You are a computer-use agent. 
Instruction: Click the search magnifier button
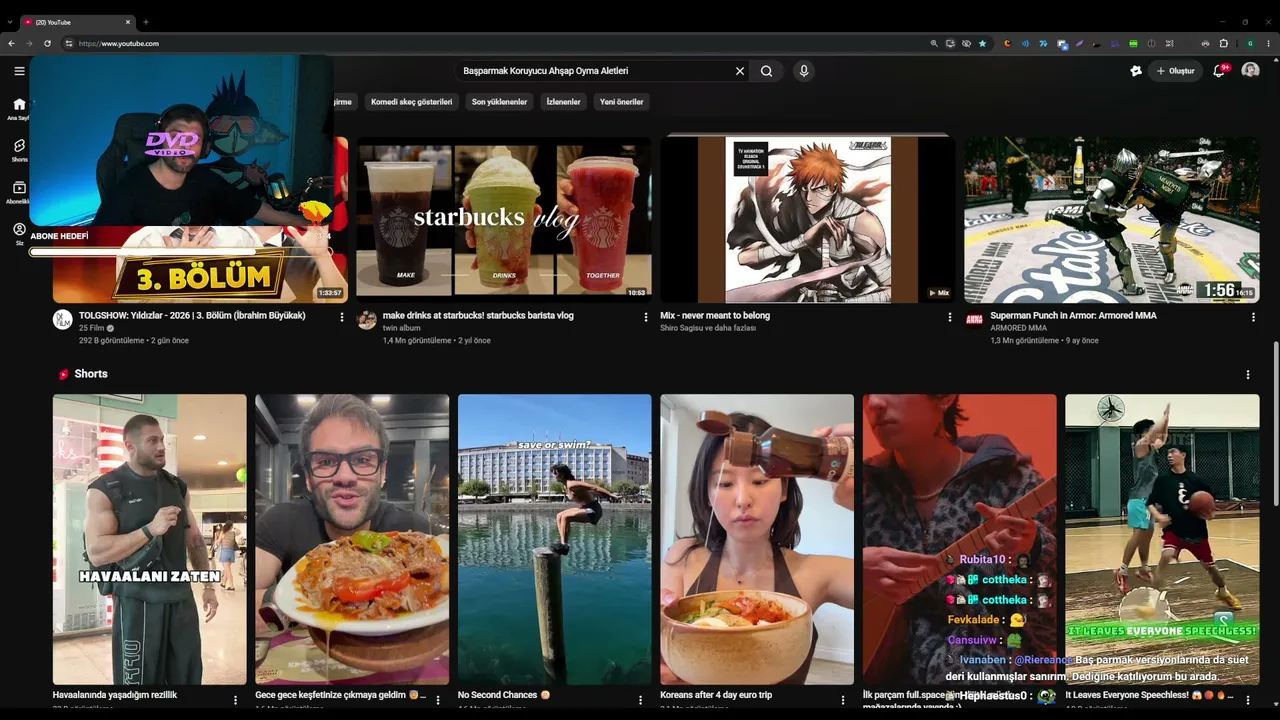tap(766, 71)
